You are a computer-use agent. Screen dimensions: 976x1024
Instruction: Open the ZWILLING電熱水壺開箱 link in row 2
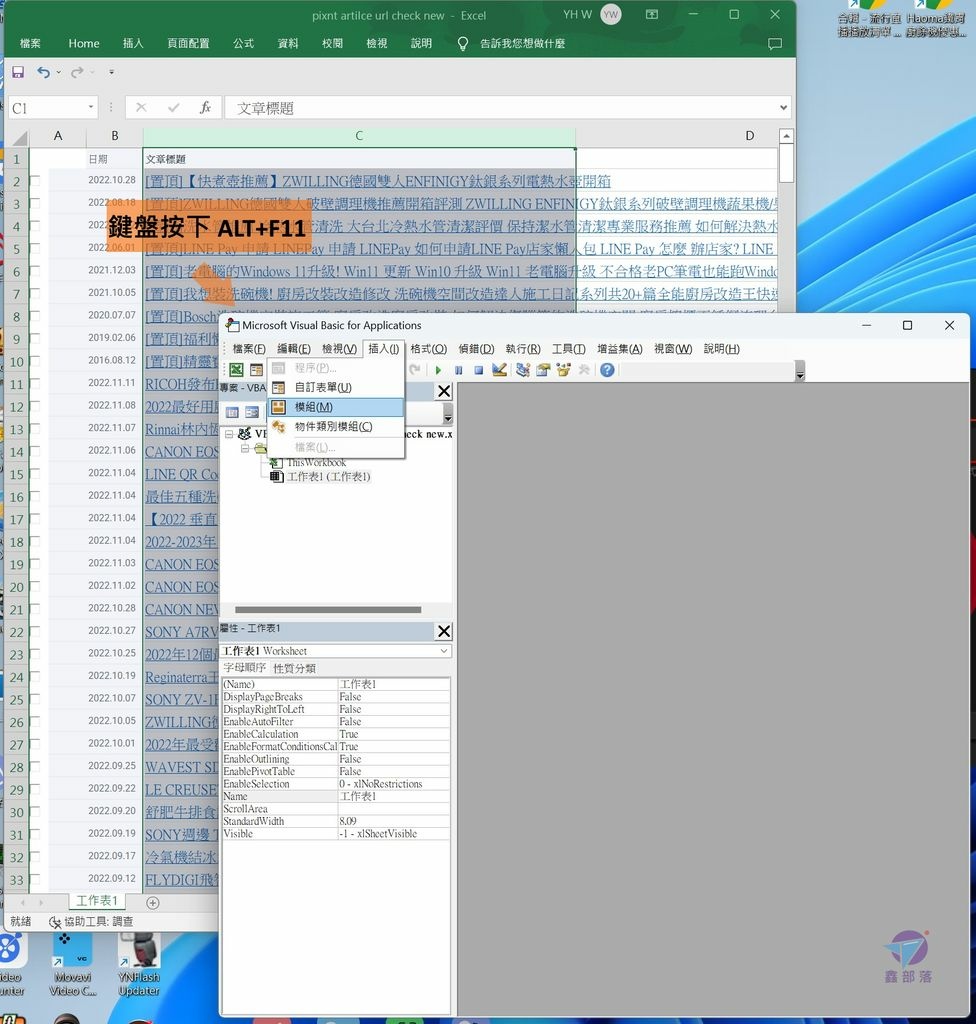[x=378, y=181]
